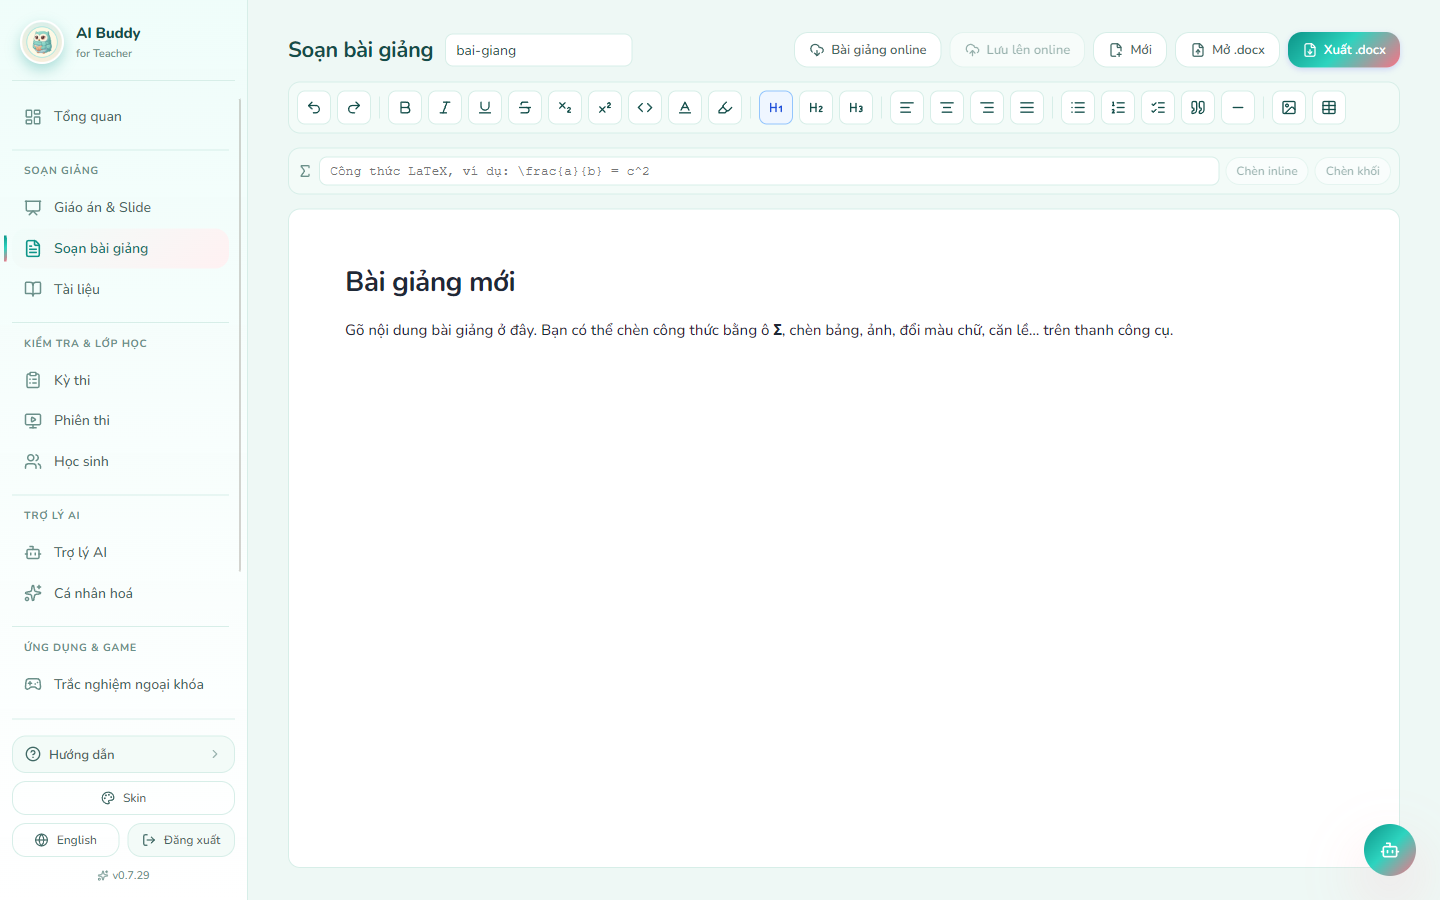
Task: Center align the text
Action: (947, 108)
